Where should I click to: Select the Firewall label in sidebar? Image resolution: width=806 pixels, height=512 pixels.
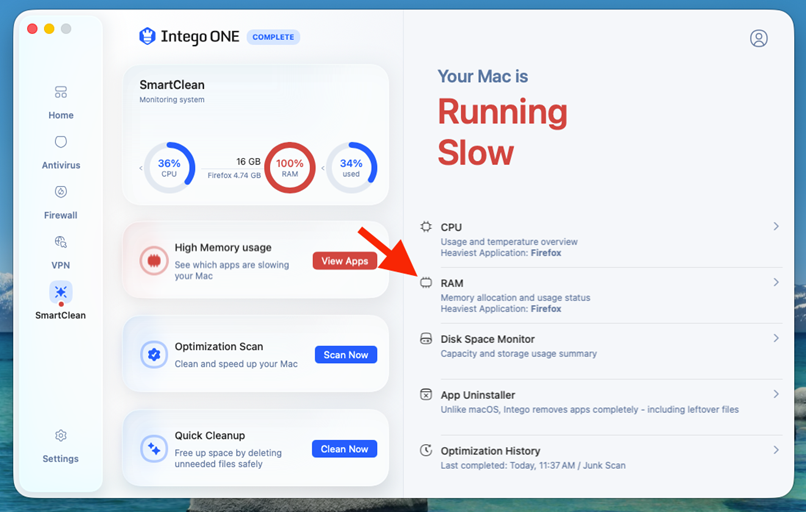click(61, 215)
